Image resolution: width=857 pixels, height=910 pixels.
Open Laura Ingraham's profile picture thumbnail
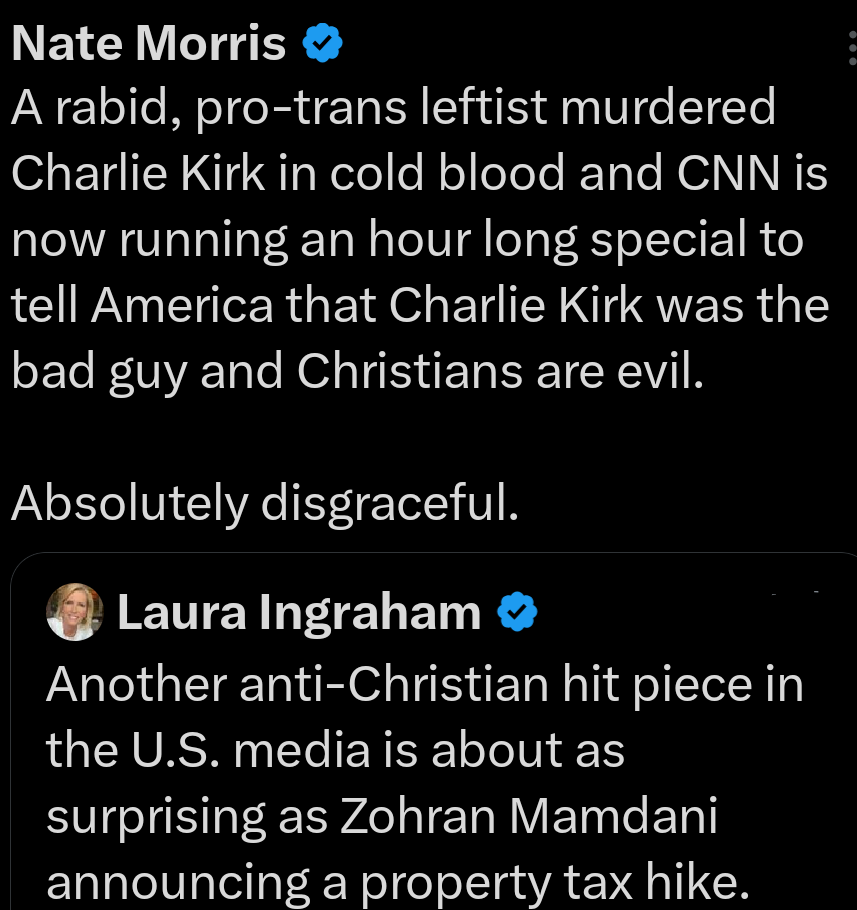pyautogui.click(x=74, y=612)
